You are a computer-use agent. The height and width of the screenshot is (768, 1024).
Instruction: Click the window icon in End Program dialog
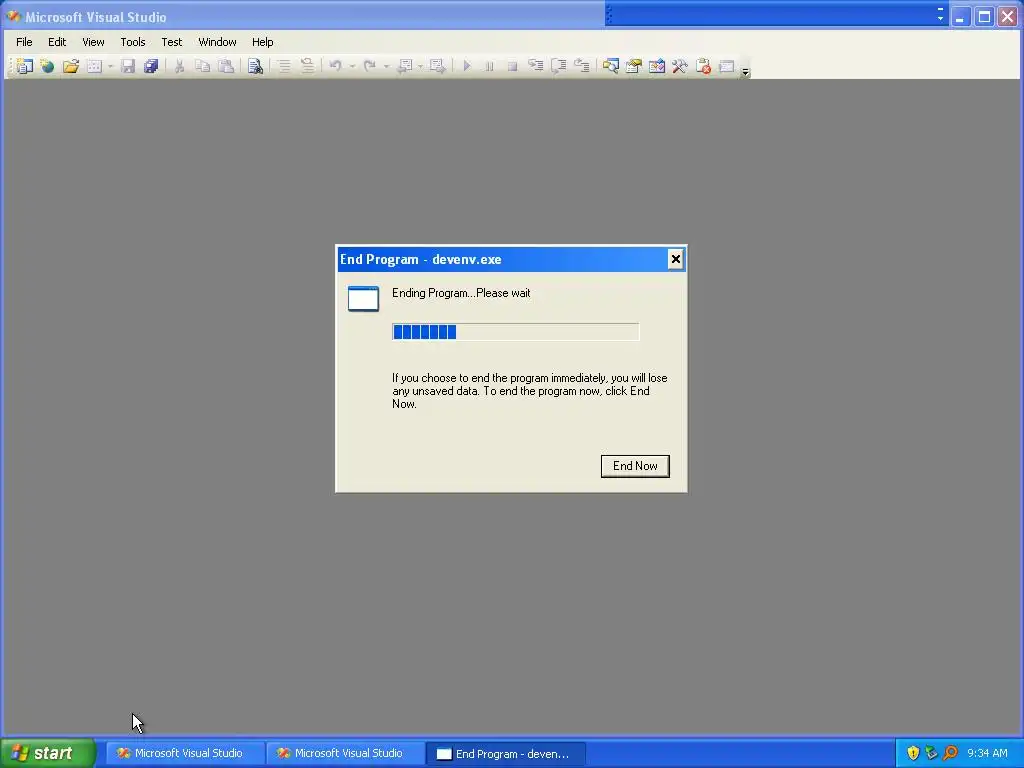pyautogui.click(x=363, y=298)
